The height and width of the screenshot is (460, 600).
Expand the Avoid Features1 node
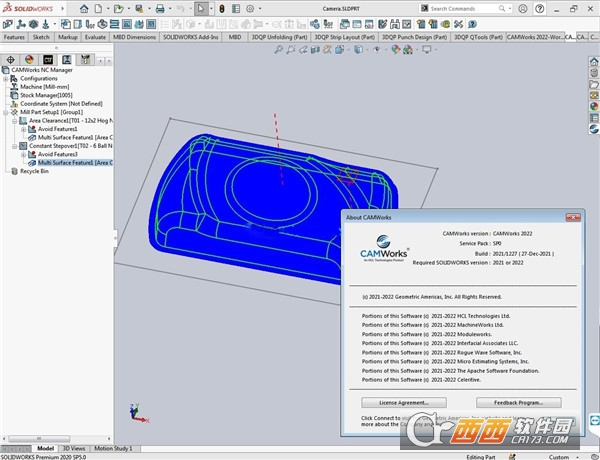(x=24, y=129)
